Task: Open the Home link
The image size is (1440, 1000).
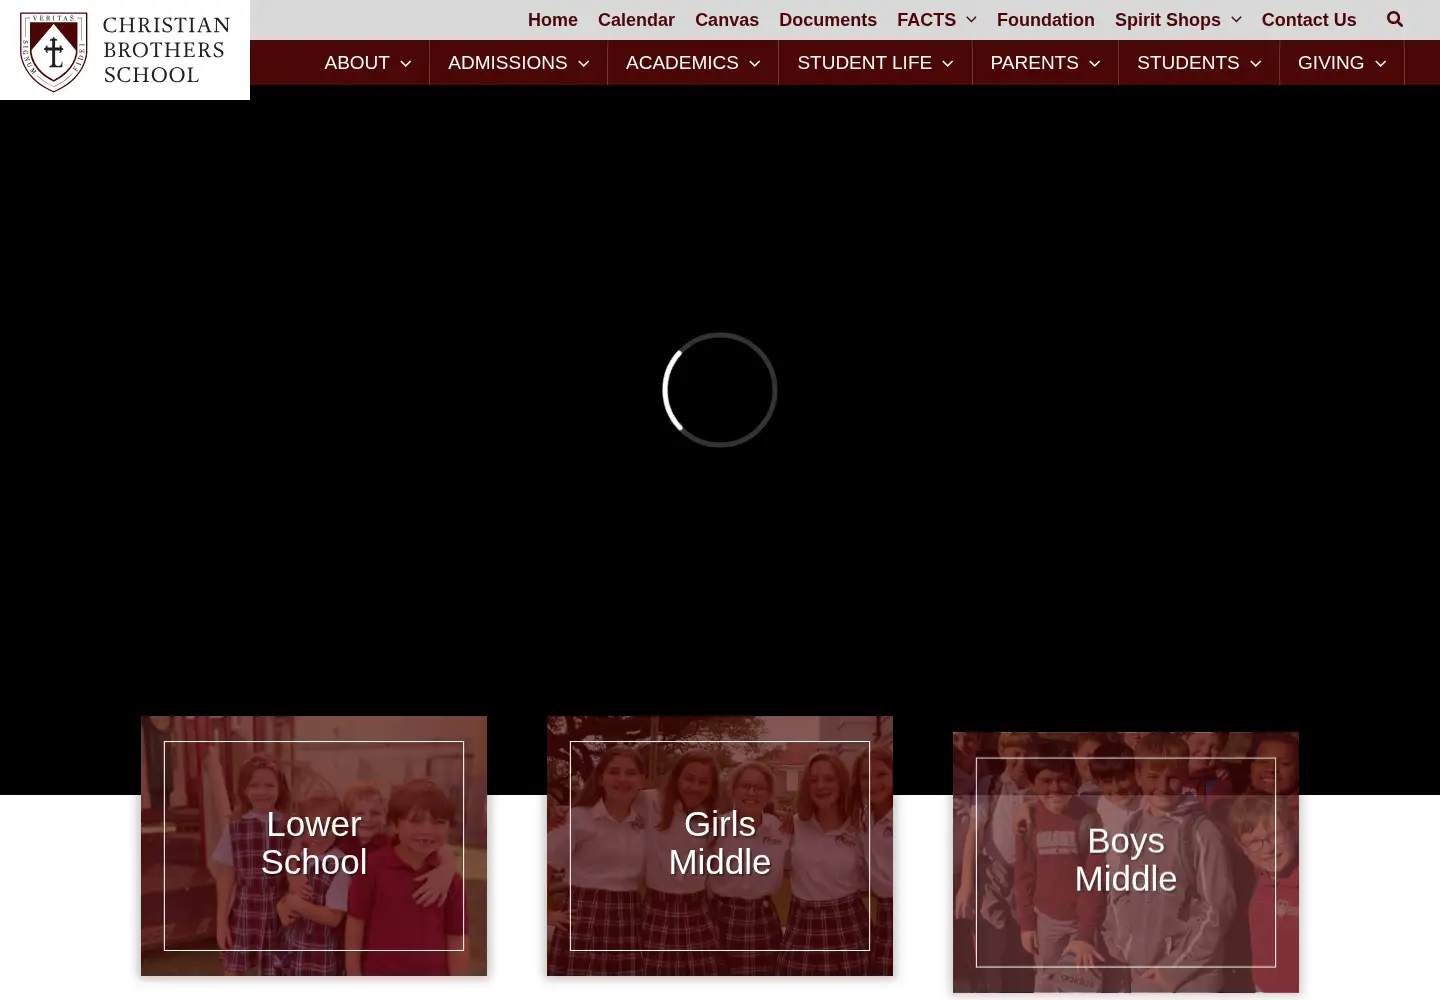Action: coord(553,20)
